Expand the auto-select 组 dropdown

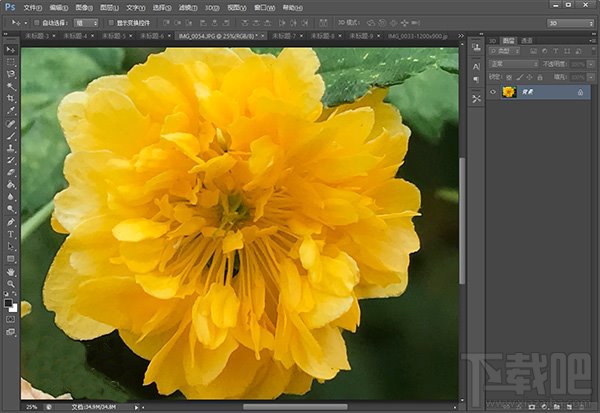86,21
